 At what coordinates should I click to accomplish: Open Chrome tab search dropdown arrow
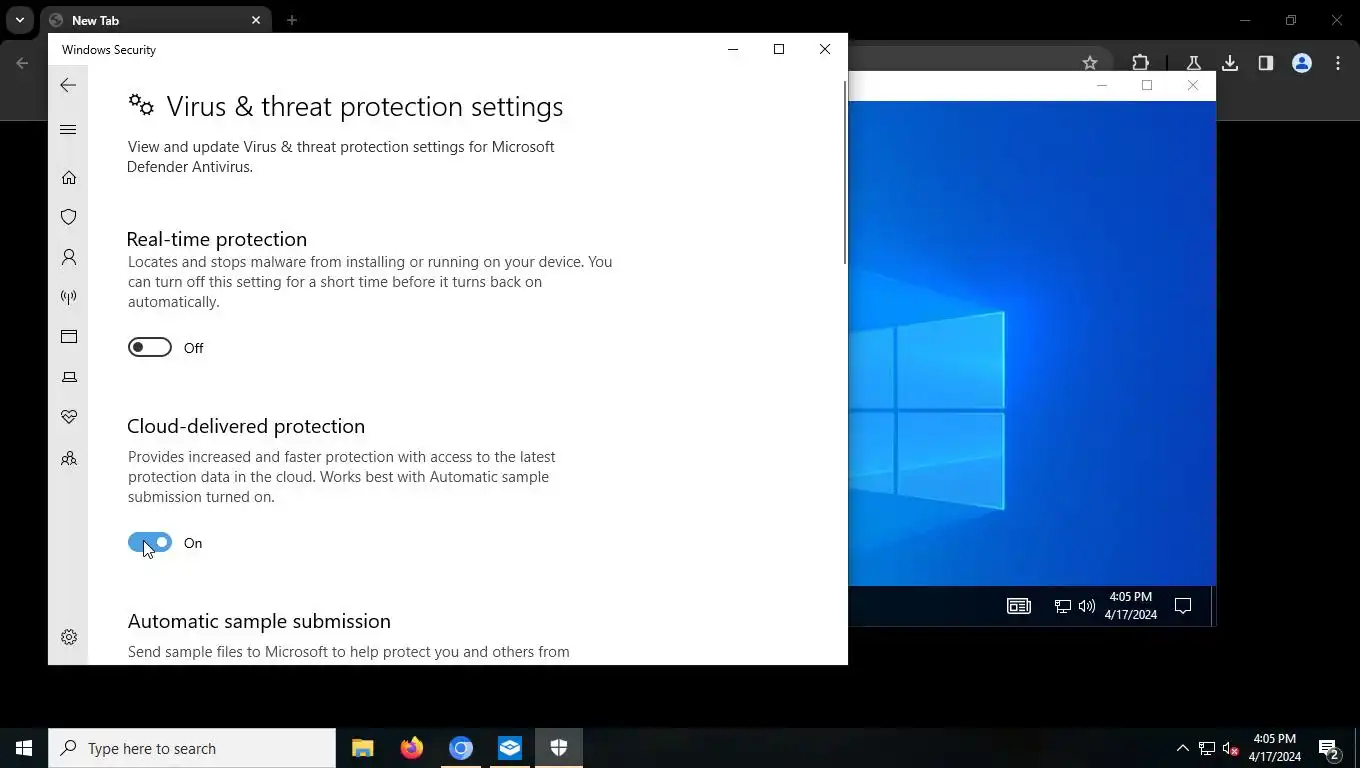(19, 20)
